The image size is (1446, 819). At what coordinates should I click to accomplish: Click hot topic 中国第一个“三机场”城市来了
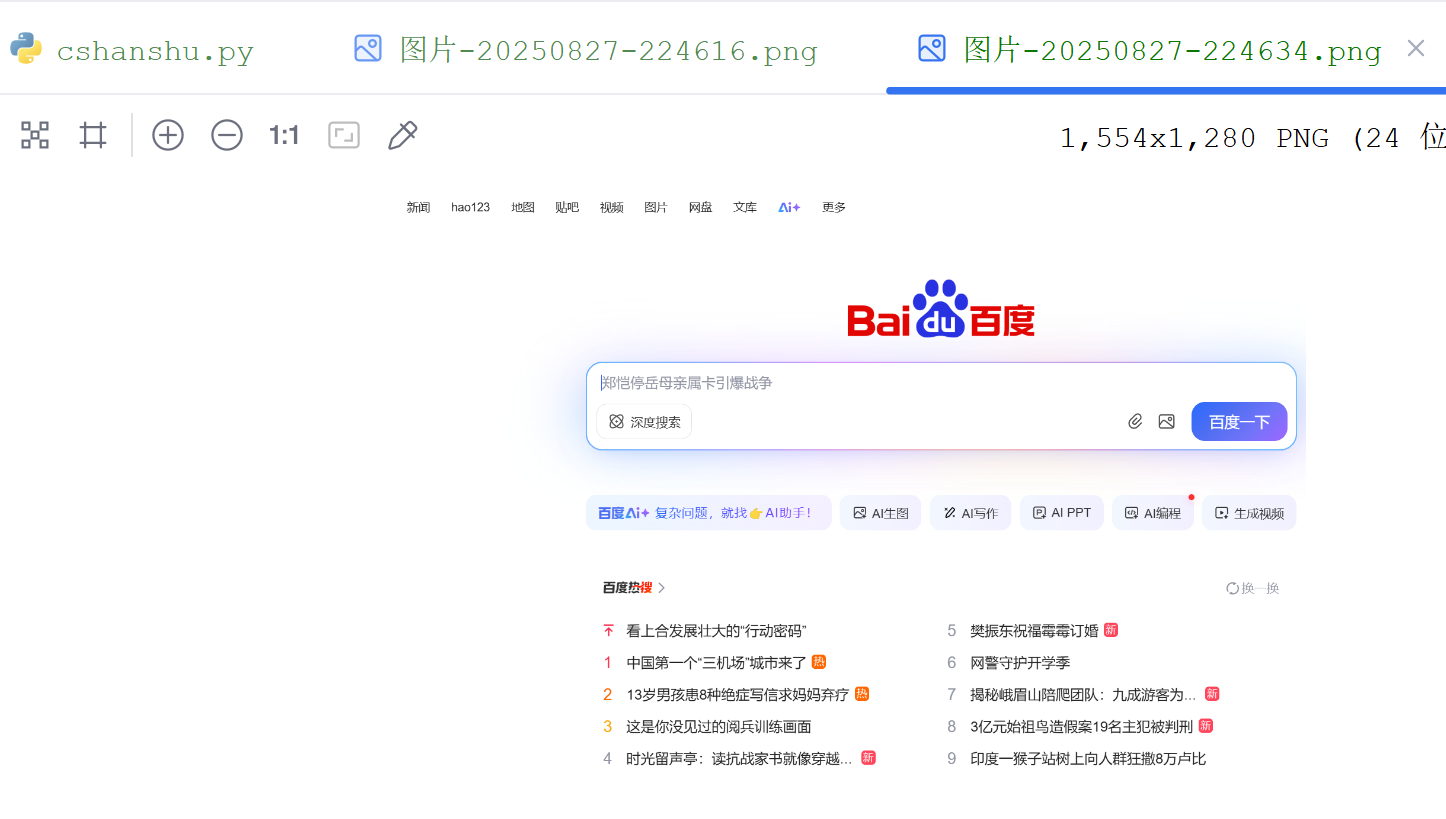pos(716,663)
